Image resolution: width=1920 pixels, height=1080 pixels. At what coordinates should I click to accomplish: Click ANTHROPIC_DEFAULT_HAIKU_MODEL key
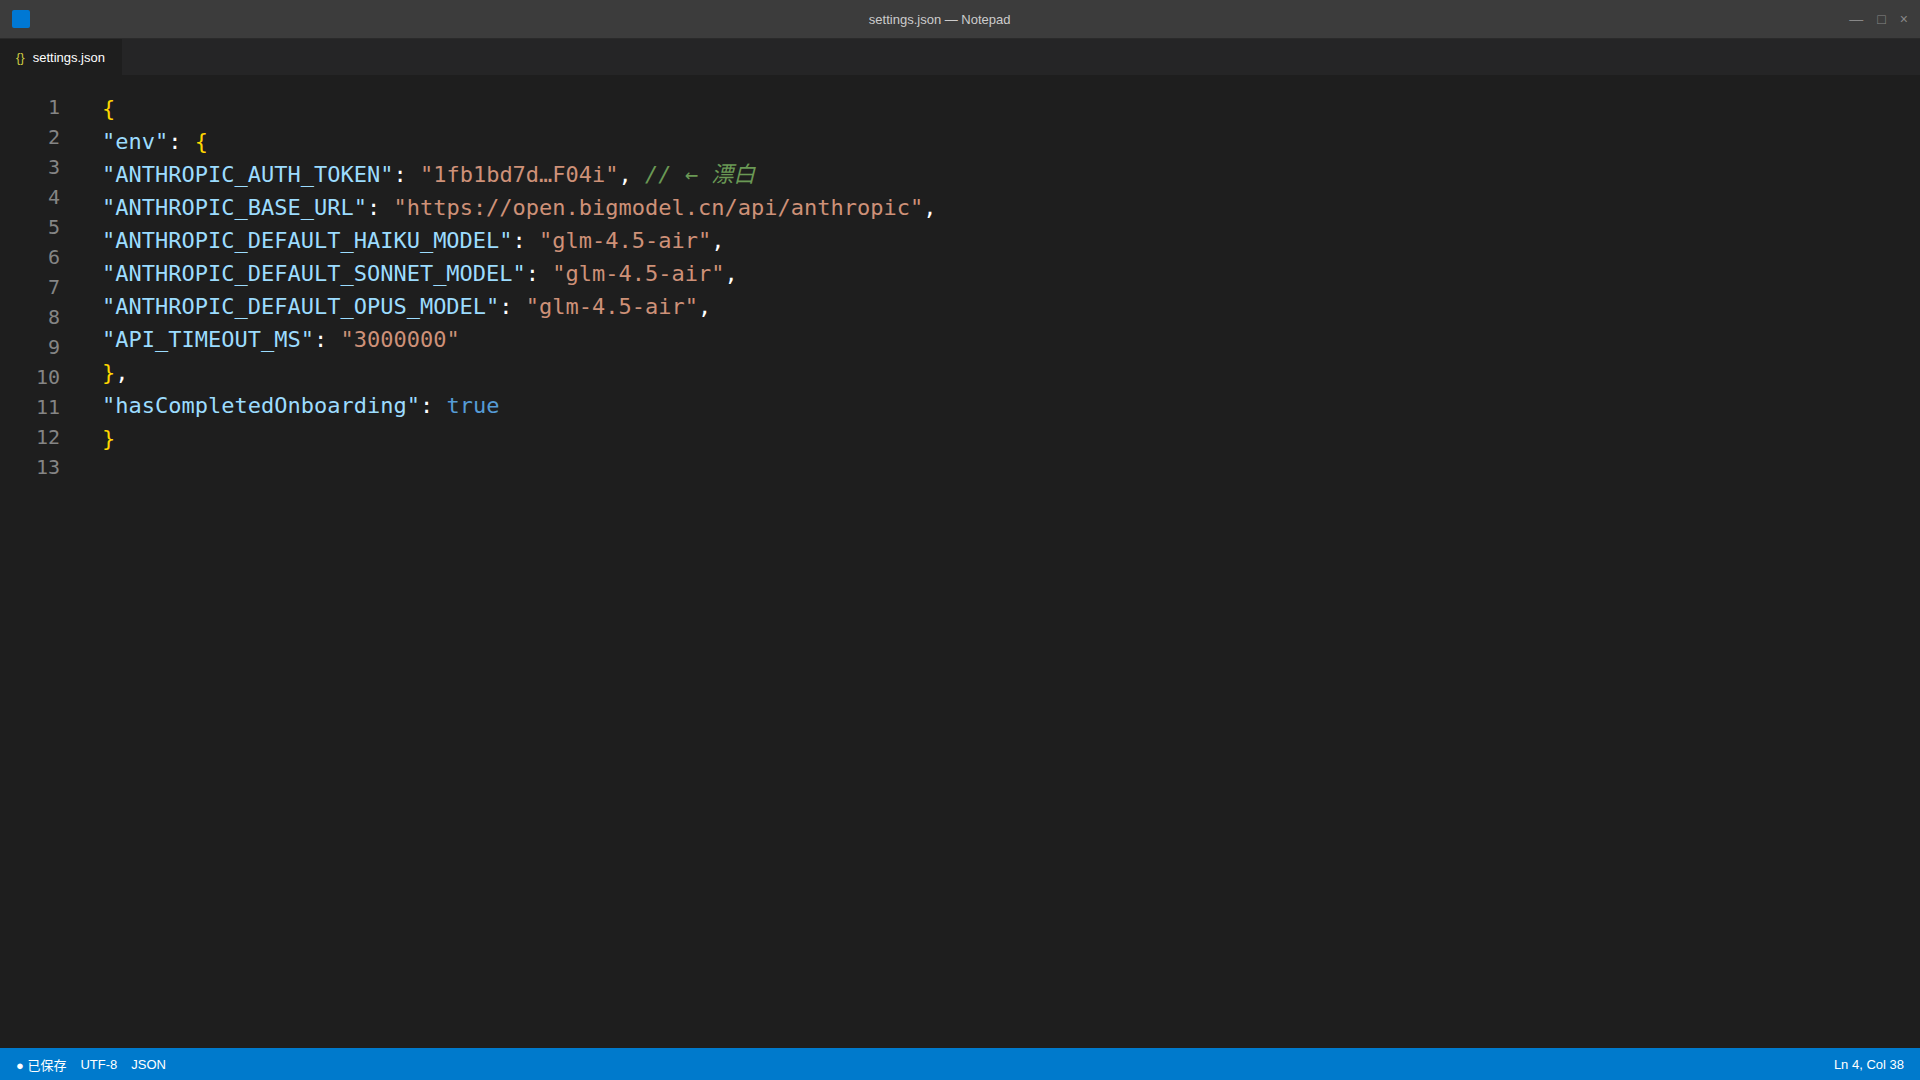(x=307, y=241)
